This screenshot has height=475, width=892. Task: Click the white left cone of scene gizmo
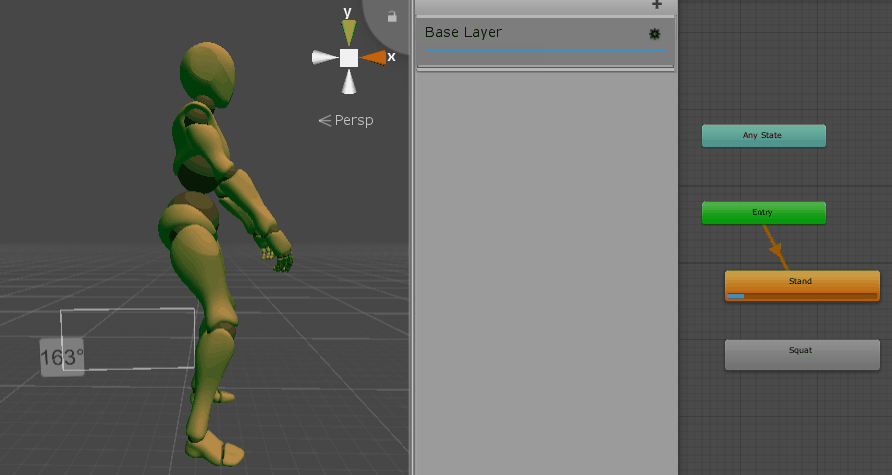pos(324,58)
